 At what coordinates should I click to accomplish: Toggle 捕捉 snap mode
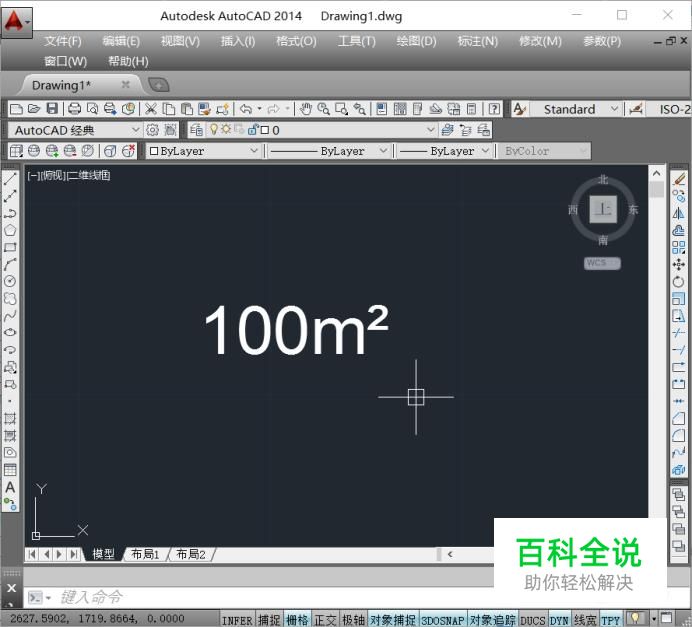(x=269, y=620)
